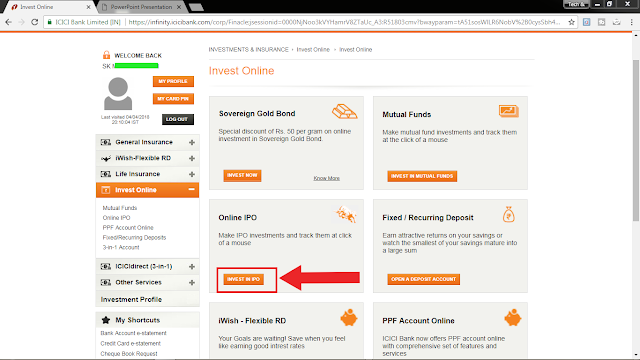Screen dimensions: 640x360
Task: Expand ICICIdirect (3-in-1) with its plus sign
Action: 192,267
